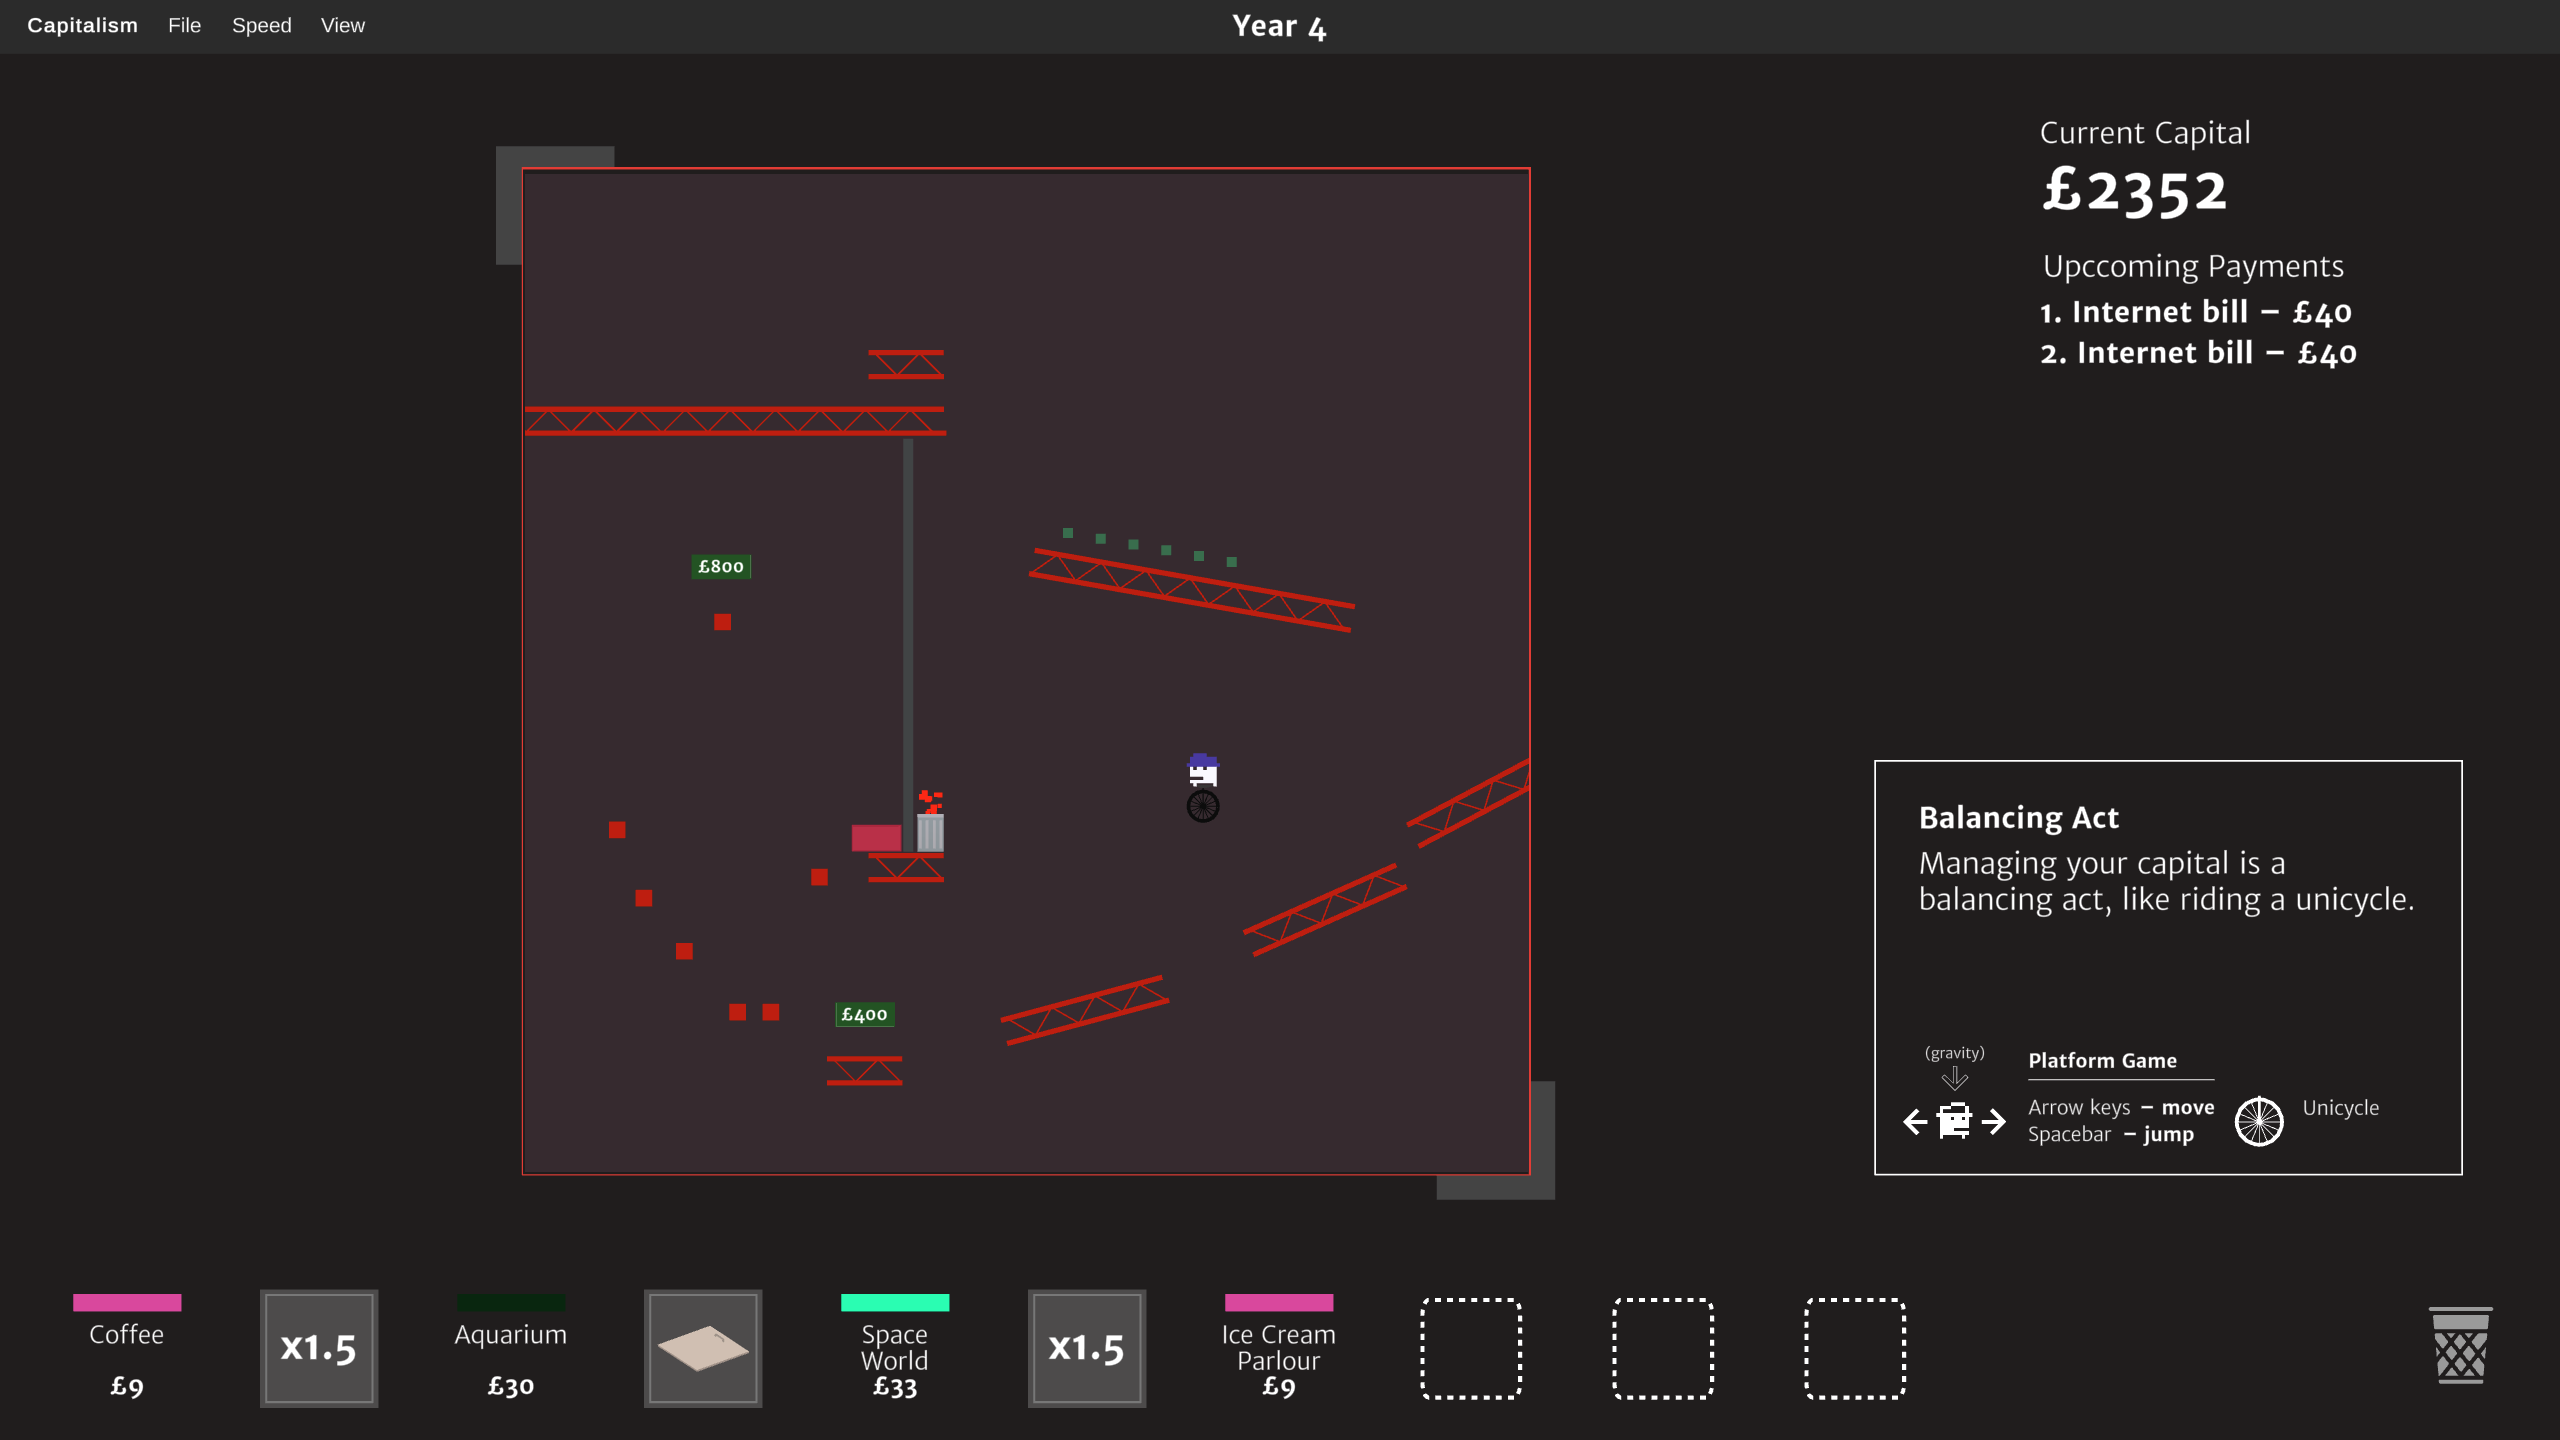The width and height of the screenshot is (2560, 1440).
Task: Click the grey vertical pole
Action: (x=908, y=645)
